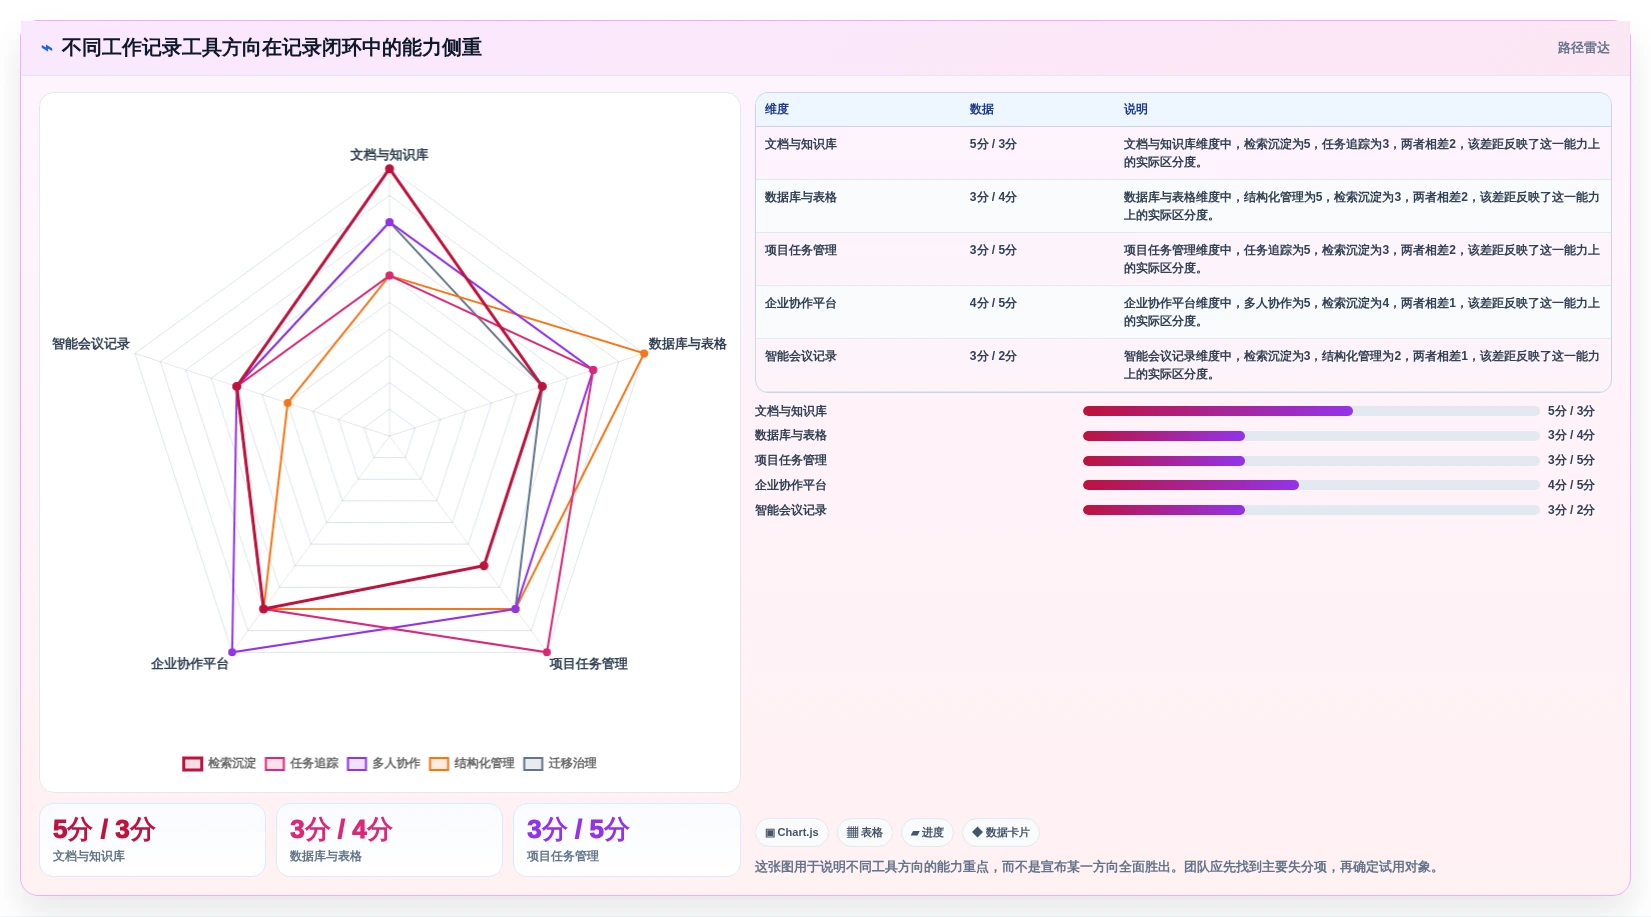This screenshot has width=1651, height=917.
Task: Click the 进度 tag chip
Action: coord(927,832)
